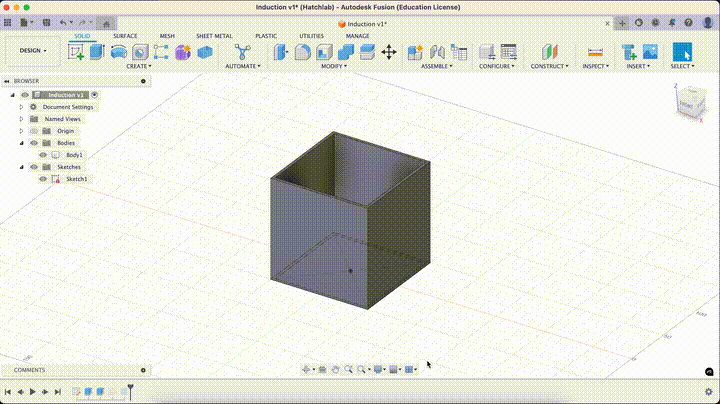Toggle visibility of Body1
Image resolution: width=720 pixels, height=404 pixels.
click(43, 155)
